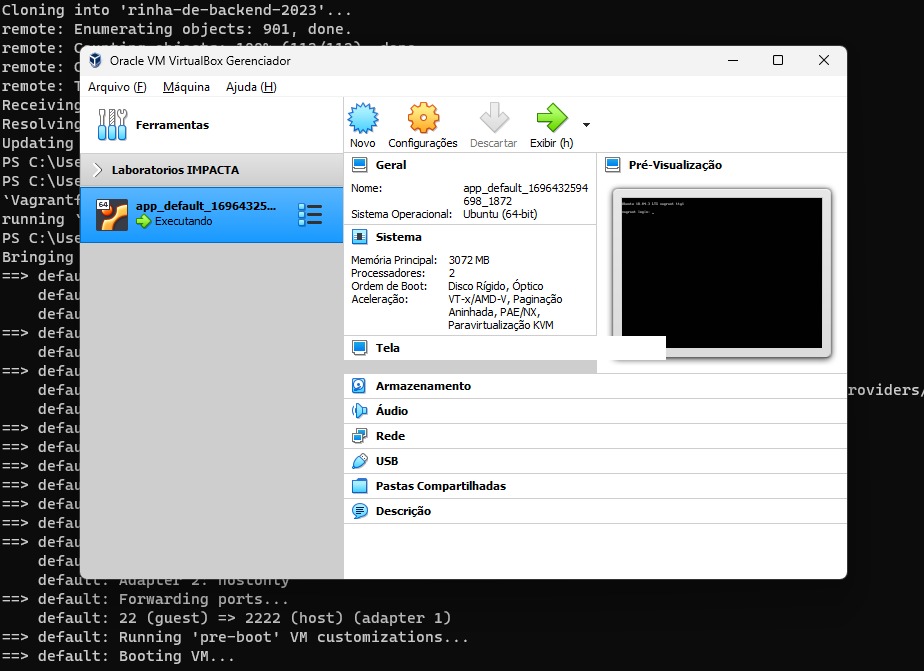Click the '3072 MB' memory value
The height and width of the screenshot is (671, 924).
coord(469,260)
